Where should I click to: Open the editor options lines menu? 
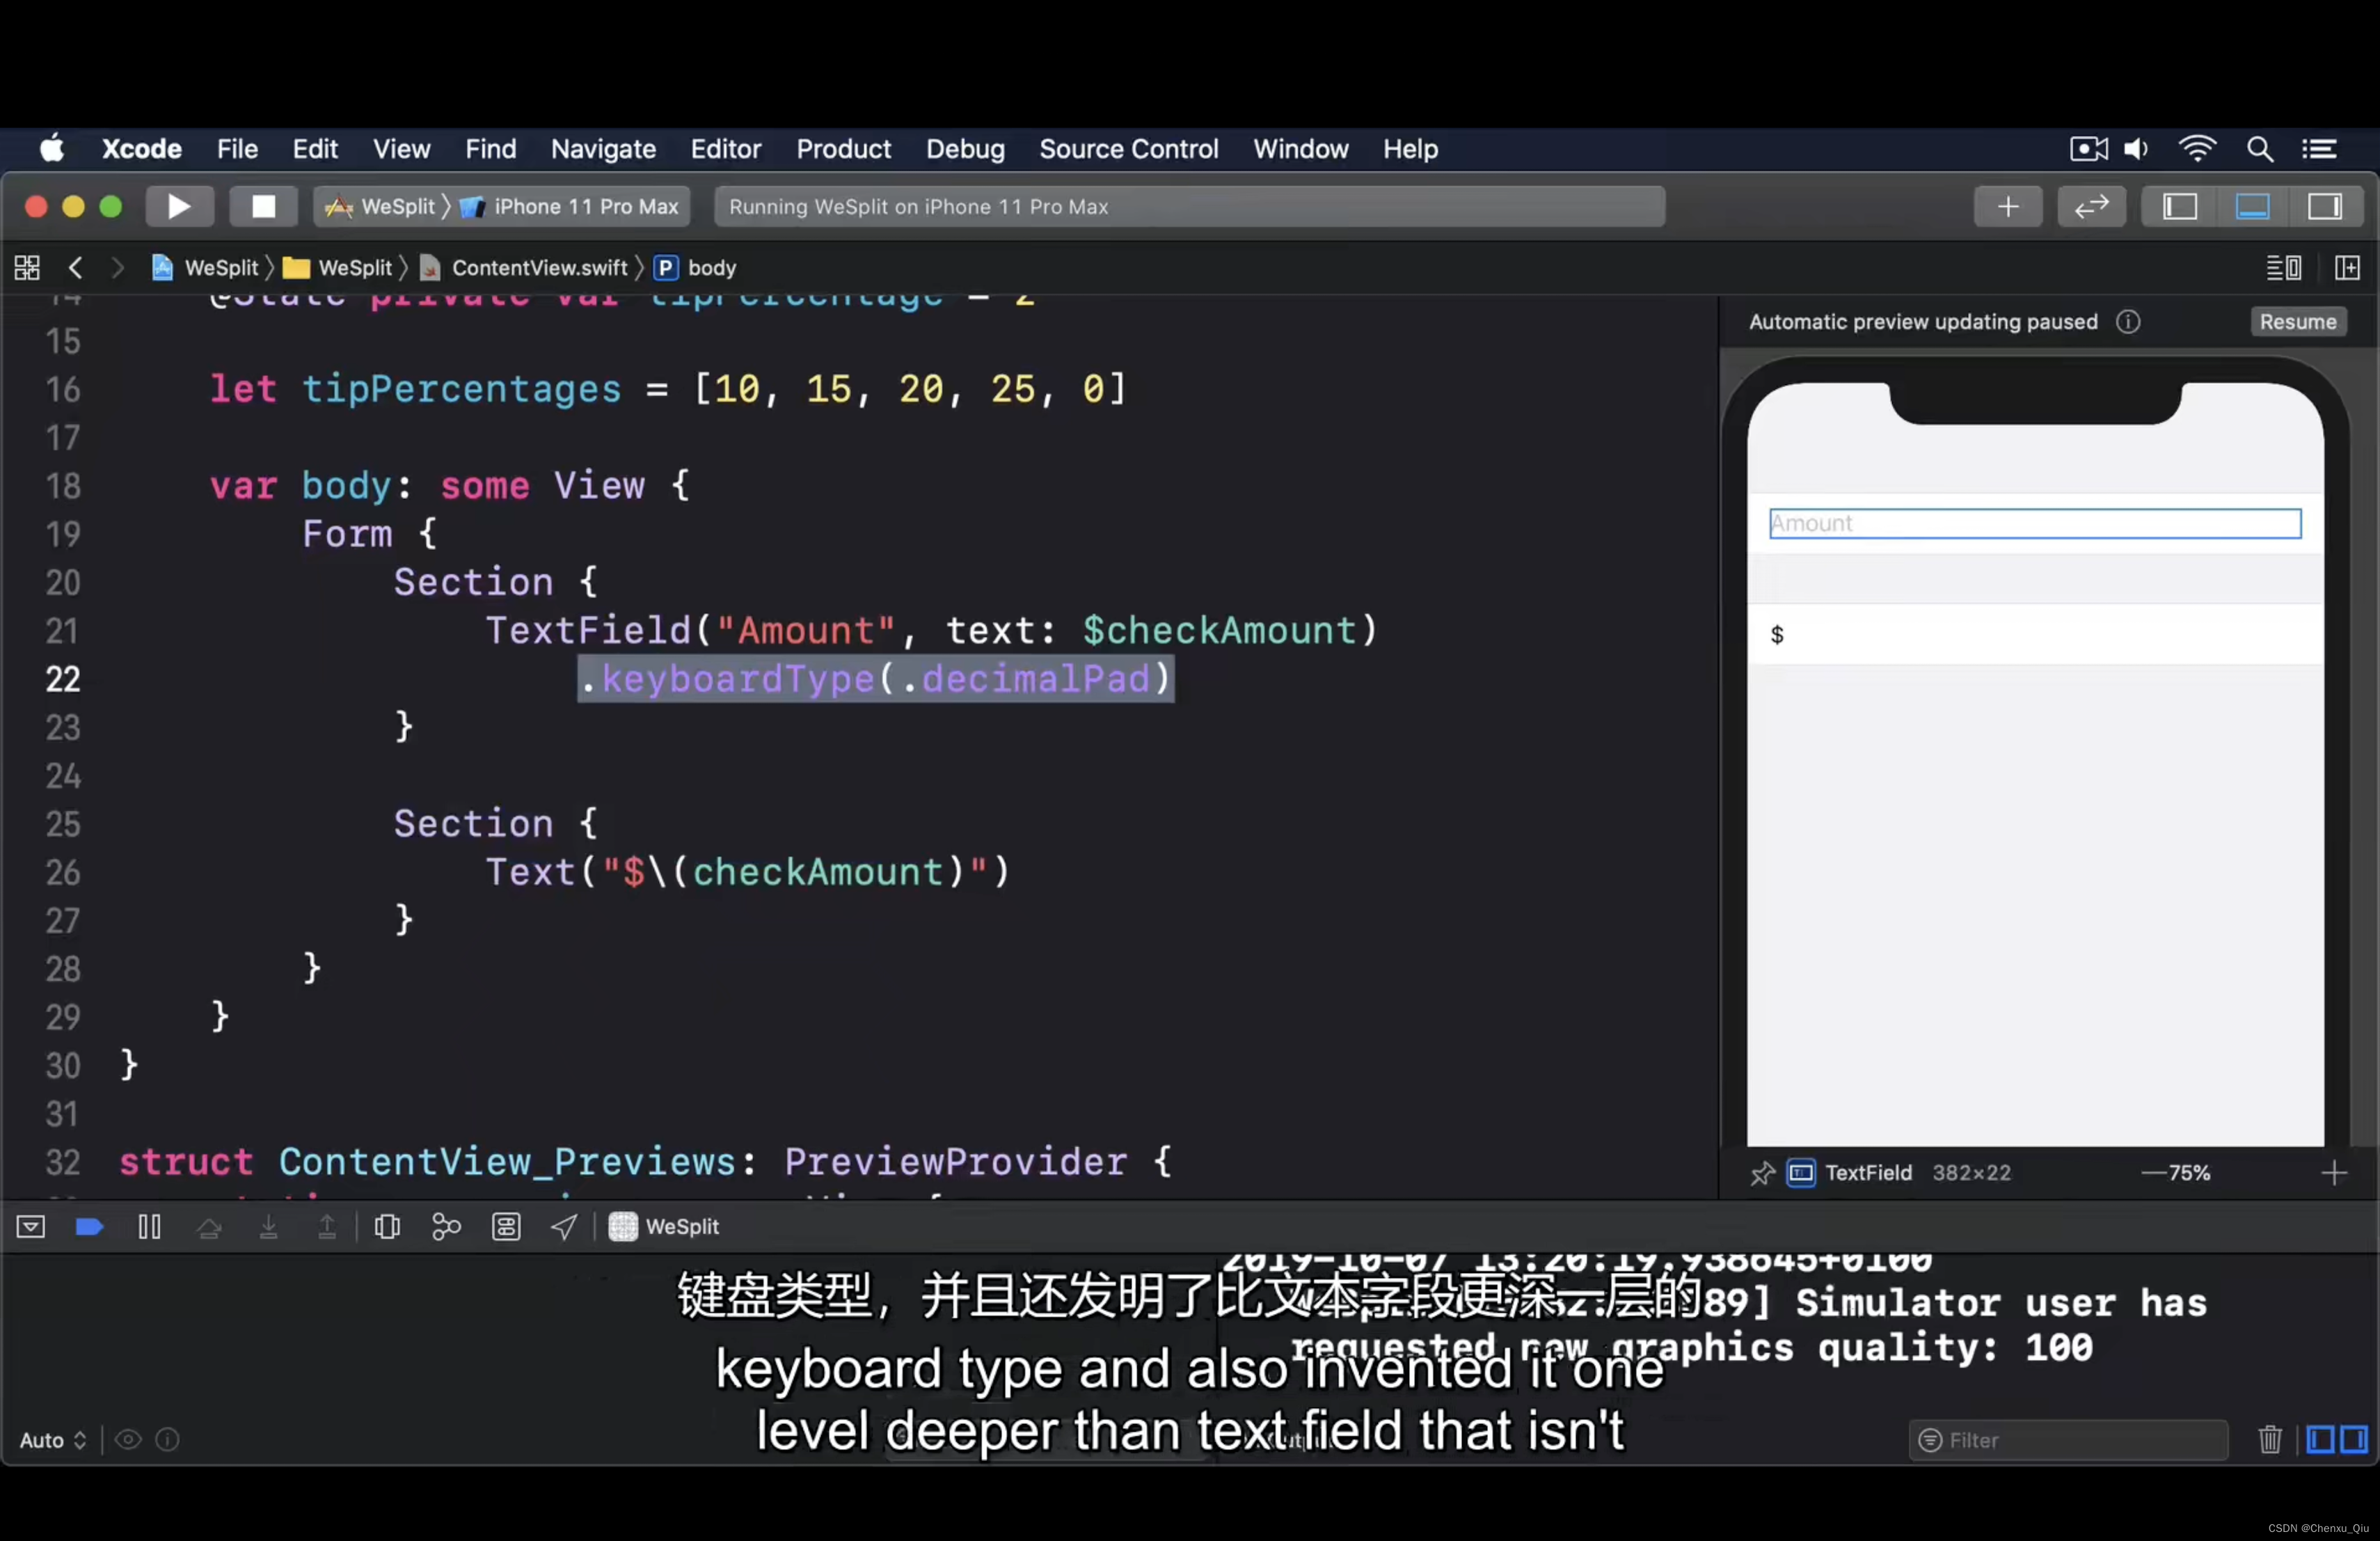click(x=2283, y=268)
